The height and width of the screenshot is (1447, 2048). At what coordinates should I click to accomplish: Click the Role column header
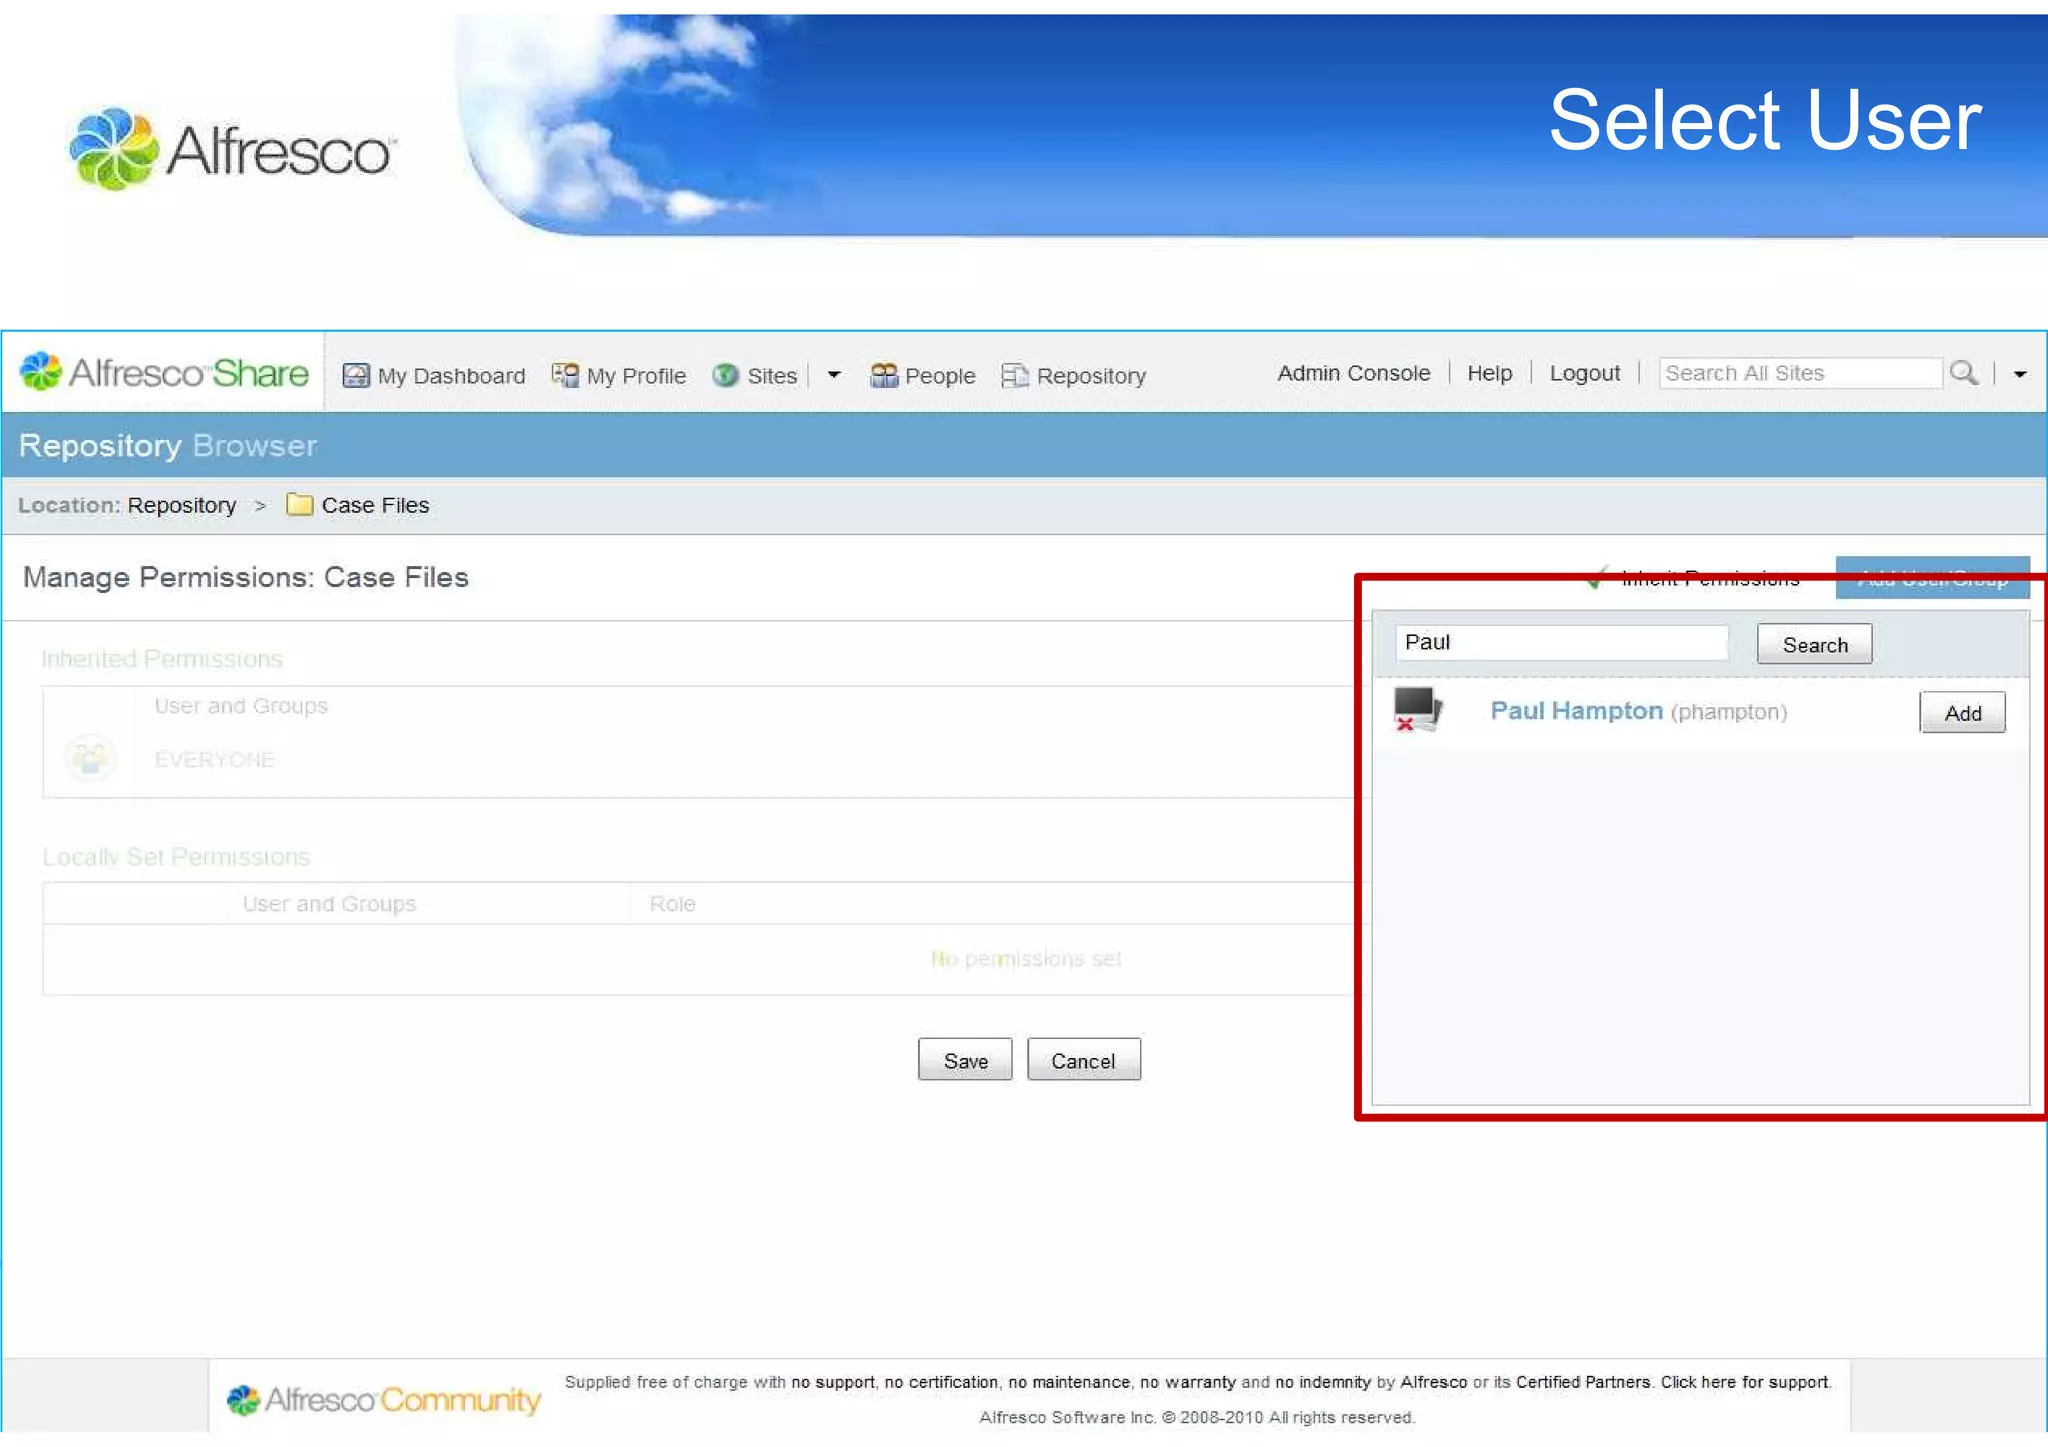(x=672, y=904)
